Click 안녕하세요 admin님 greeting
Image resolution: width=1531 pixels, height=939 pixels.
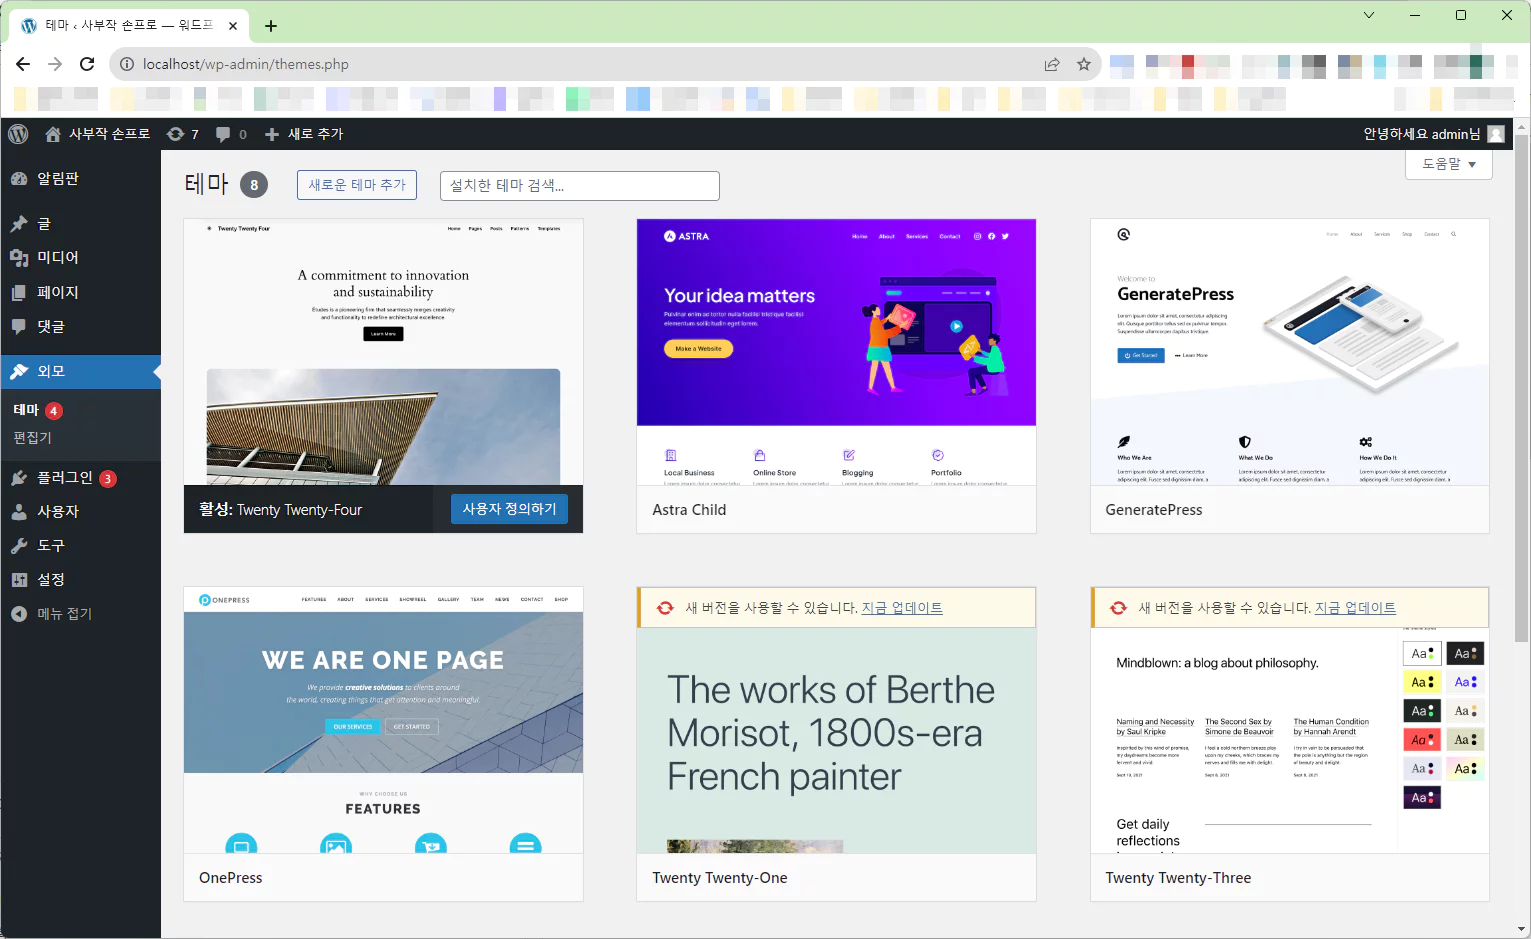[1422, 134]
